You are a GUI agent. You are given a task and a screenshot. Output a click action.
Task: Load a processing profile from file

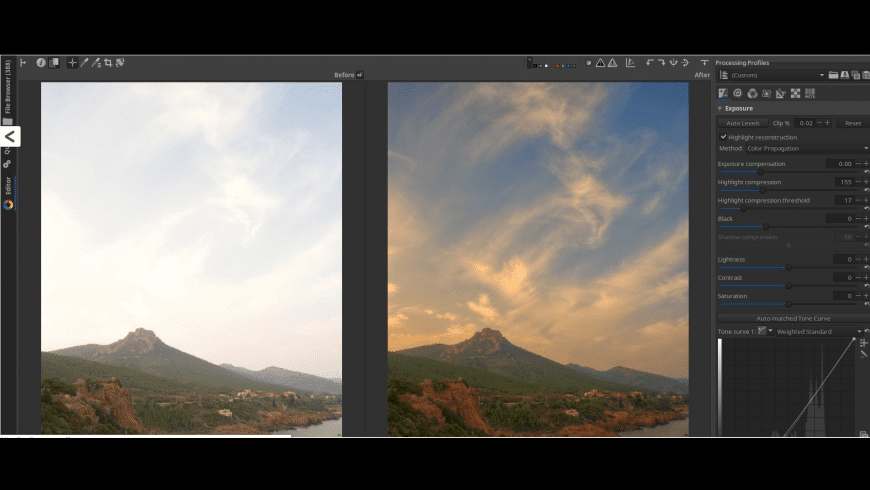coord(833,75)
